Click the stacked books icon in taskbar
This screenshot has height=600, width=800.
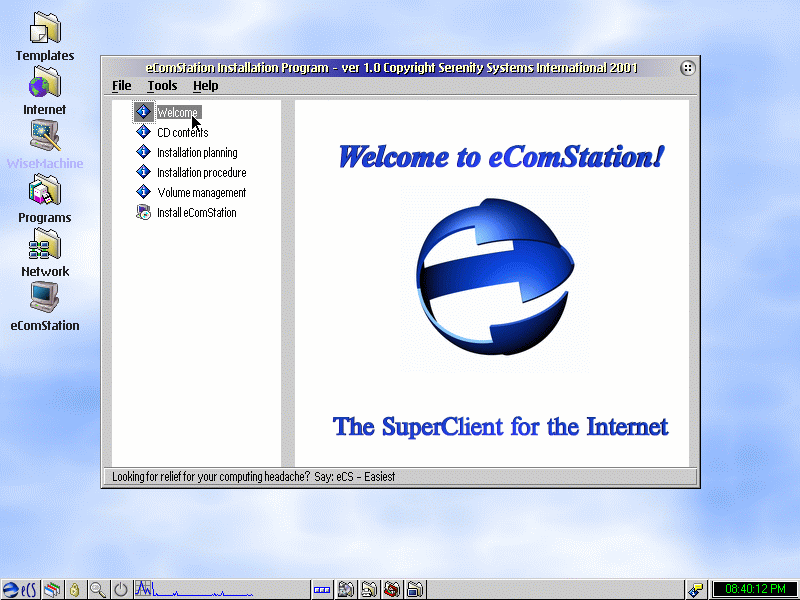(x=52, y=590)
